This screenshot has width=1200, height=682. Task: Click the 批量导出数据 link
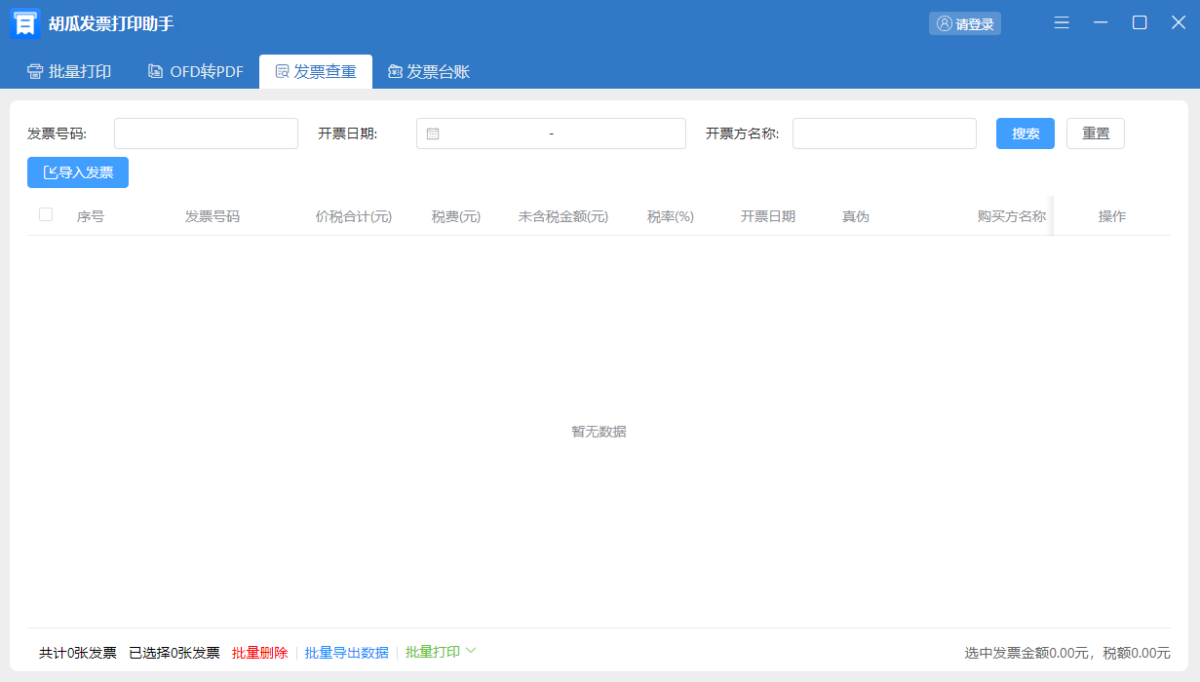pyautogui.click(x=346, y=653)
